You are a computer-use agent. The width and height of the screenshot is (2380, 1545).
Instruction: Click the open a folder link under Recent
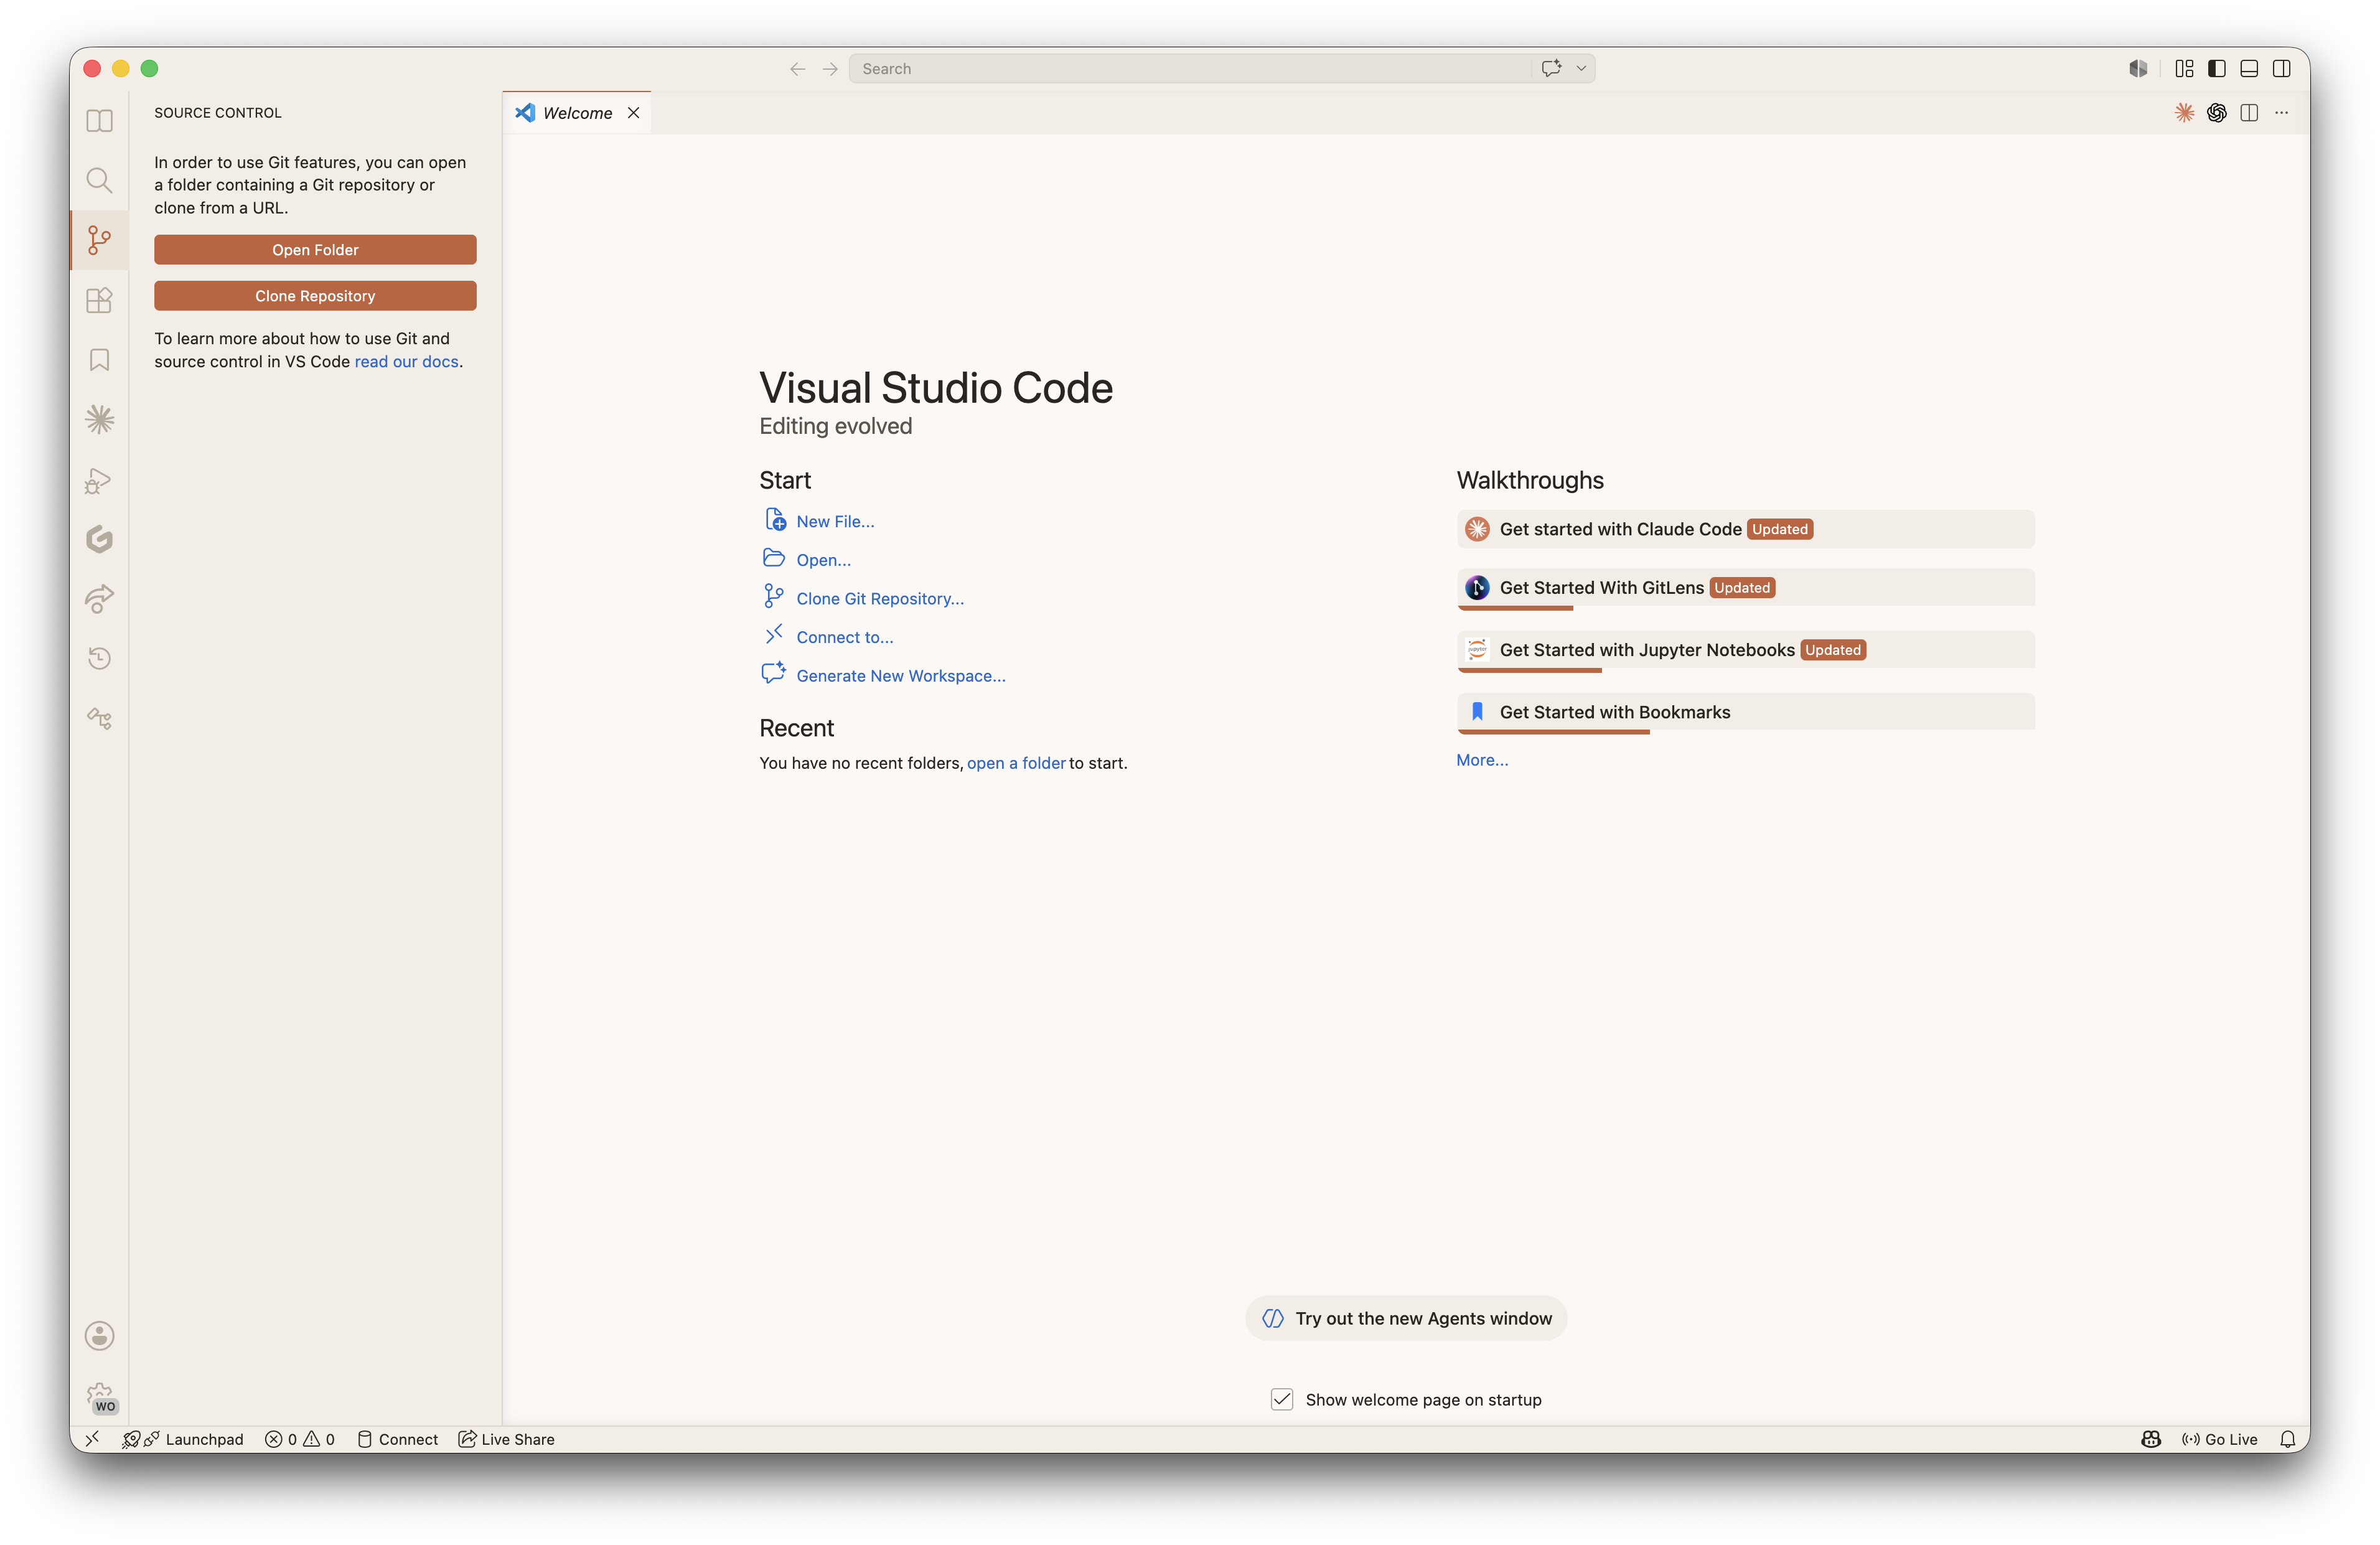[x=1016, y=763]
